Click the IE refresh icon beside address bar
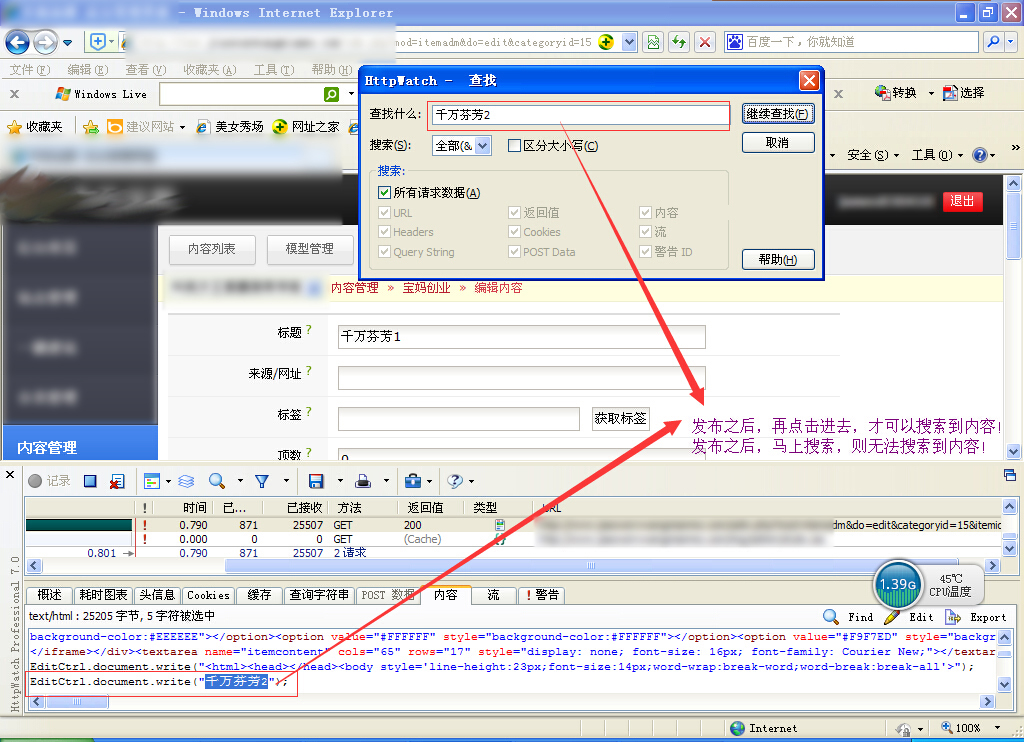1024x742 pixels. 679,42
